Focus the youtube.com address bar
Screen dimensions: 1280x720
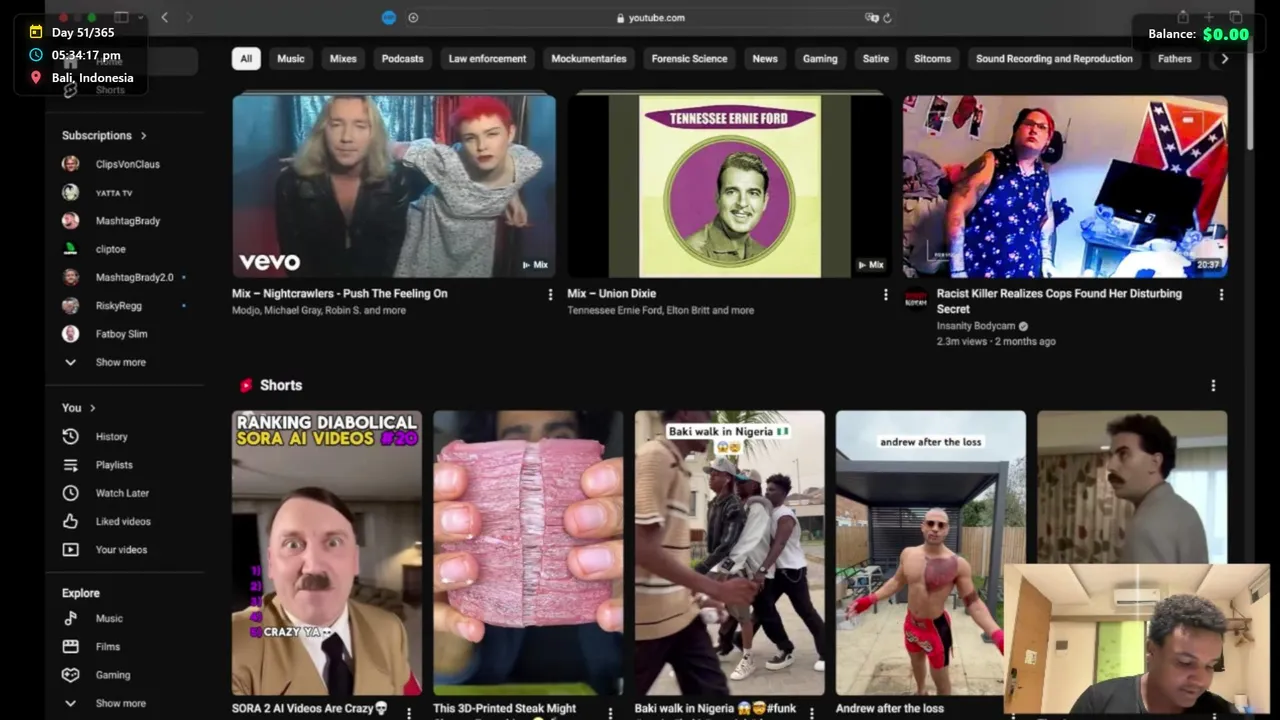pyautogui.click(x=650, y=18)
